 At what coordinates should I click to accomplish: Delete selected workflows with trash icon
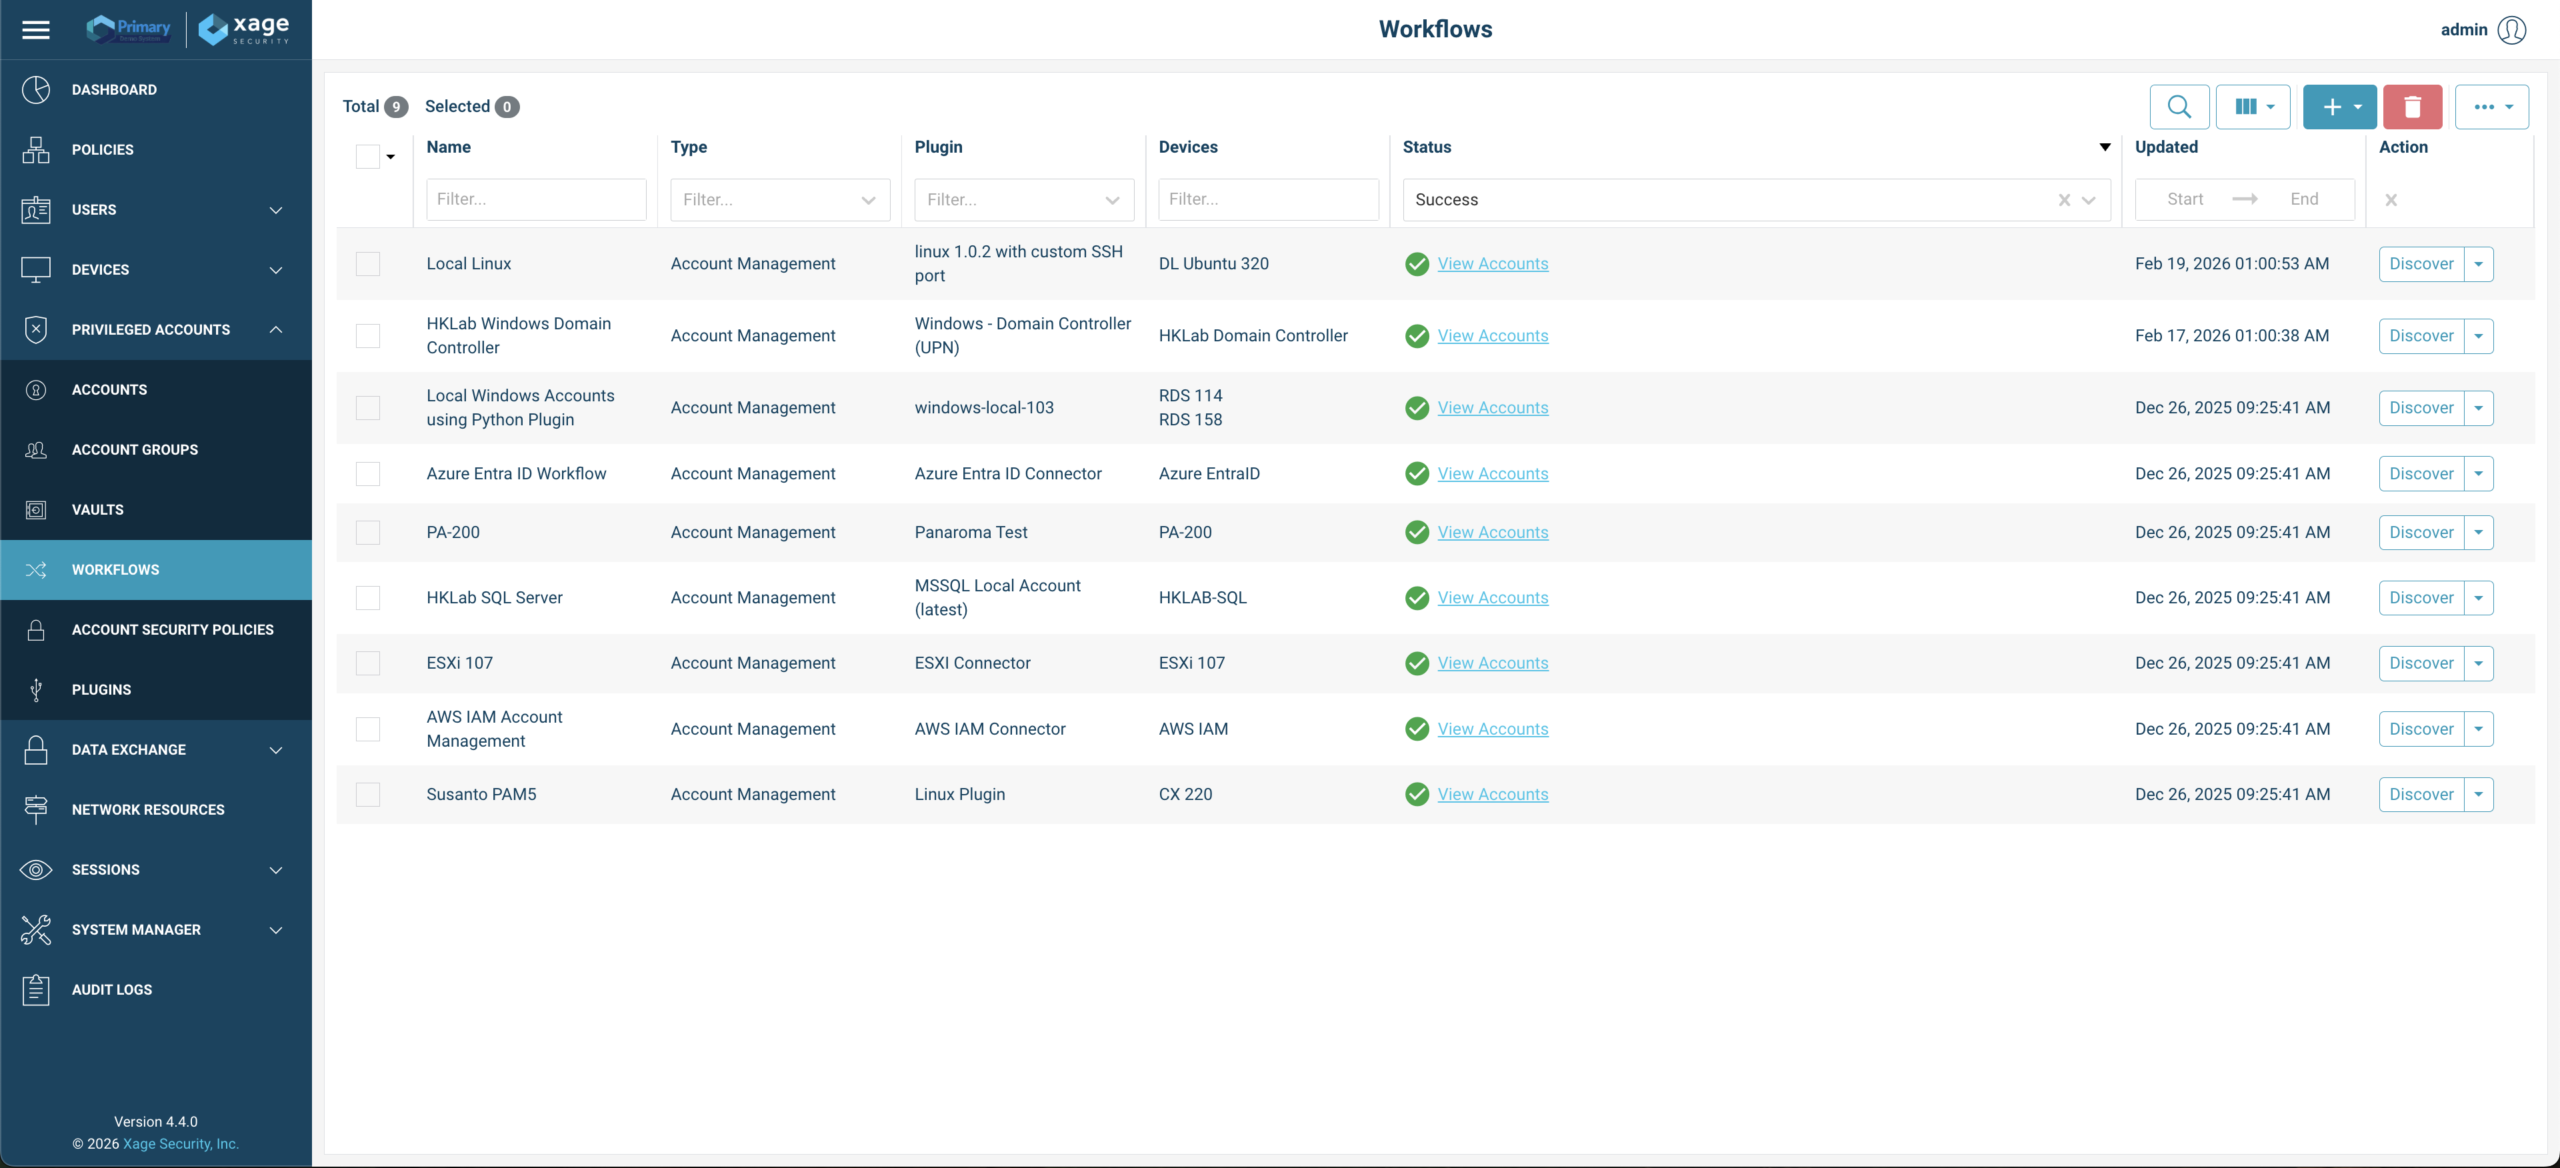pyautogui.click(x=2412, y=106)
